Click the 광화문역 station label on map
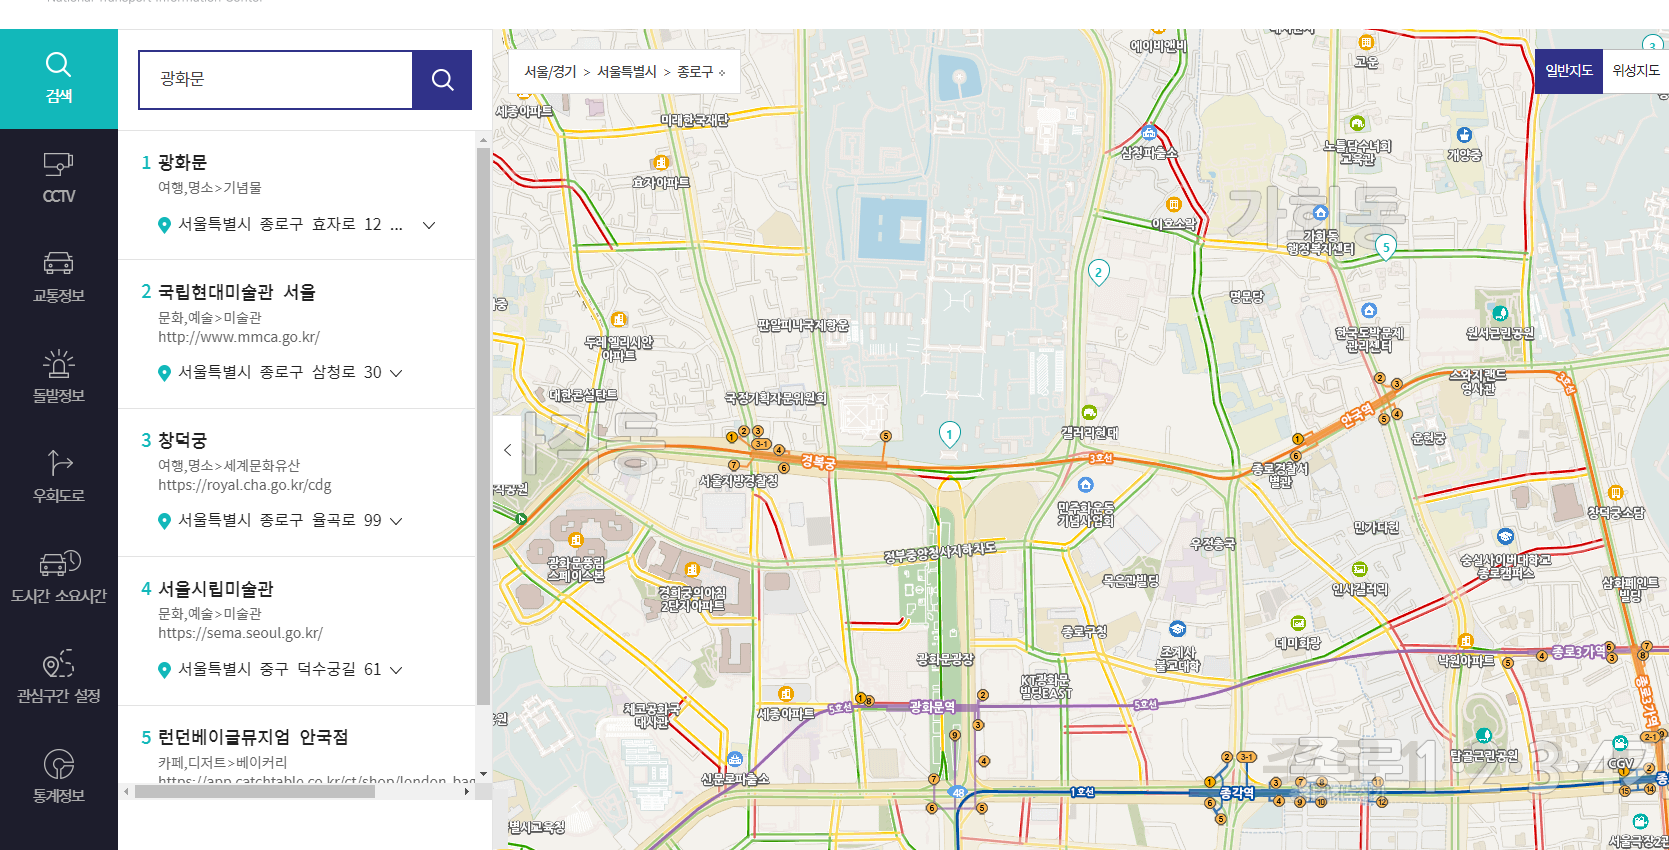 (x=931, y=707)
